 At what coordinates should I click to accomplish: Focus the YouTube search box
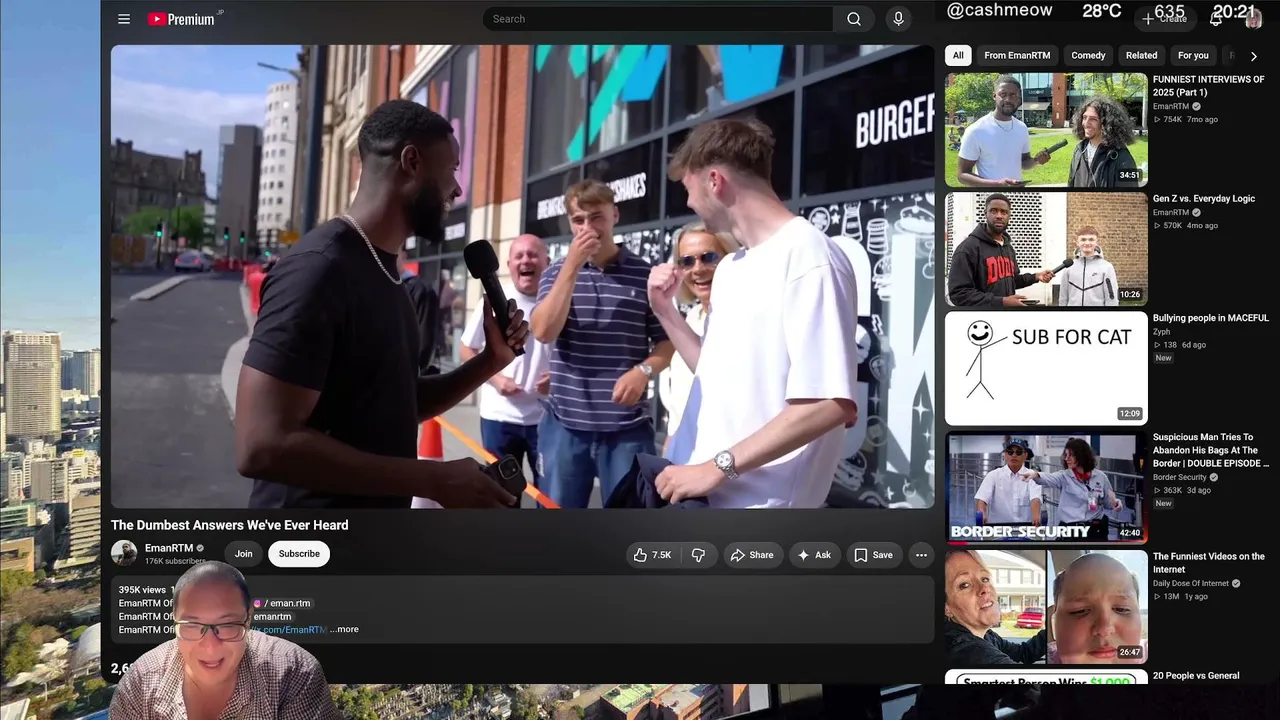coord(658,19)
